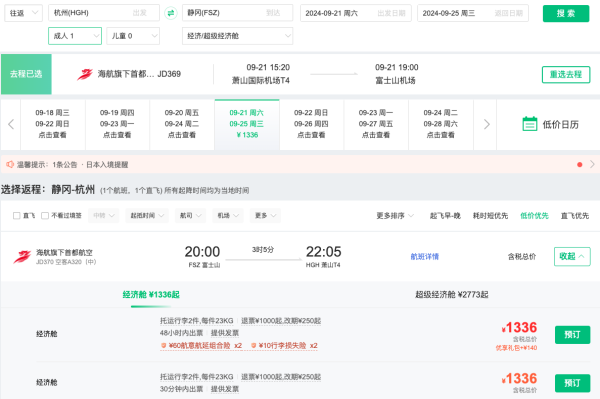Viewport: 600px width, 399px height.
Task: Select the 09-21 周六 ¥1336 date tab
Action: point(247,124)
